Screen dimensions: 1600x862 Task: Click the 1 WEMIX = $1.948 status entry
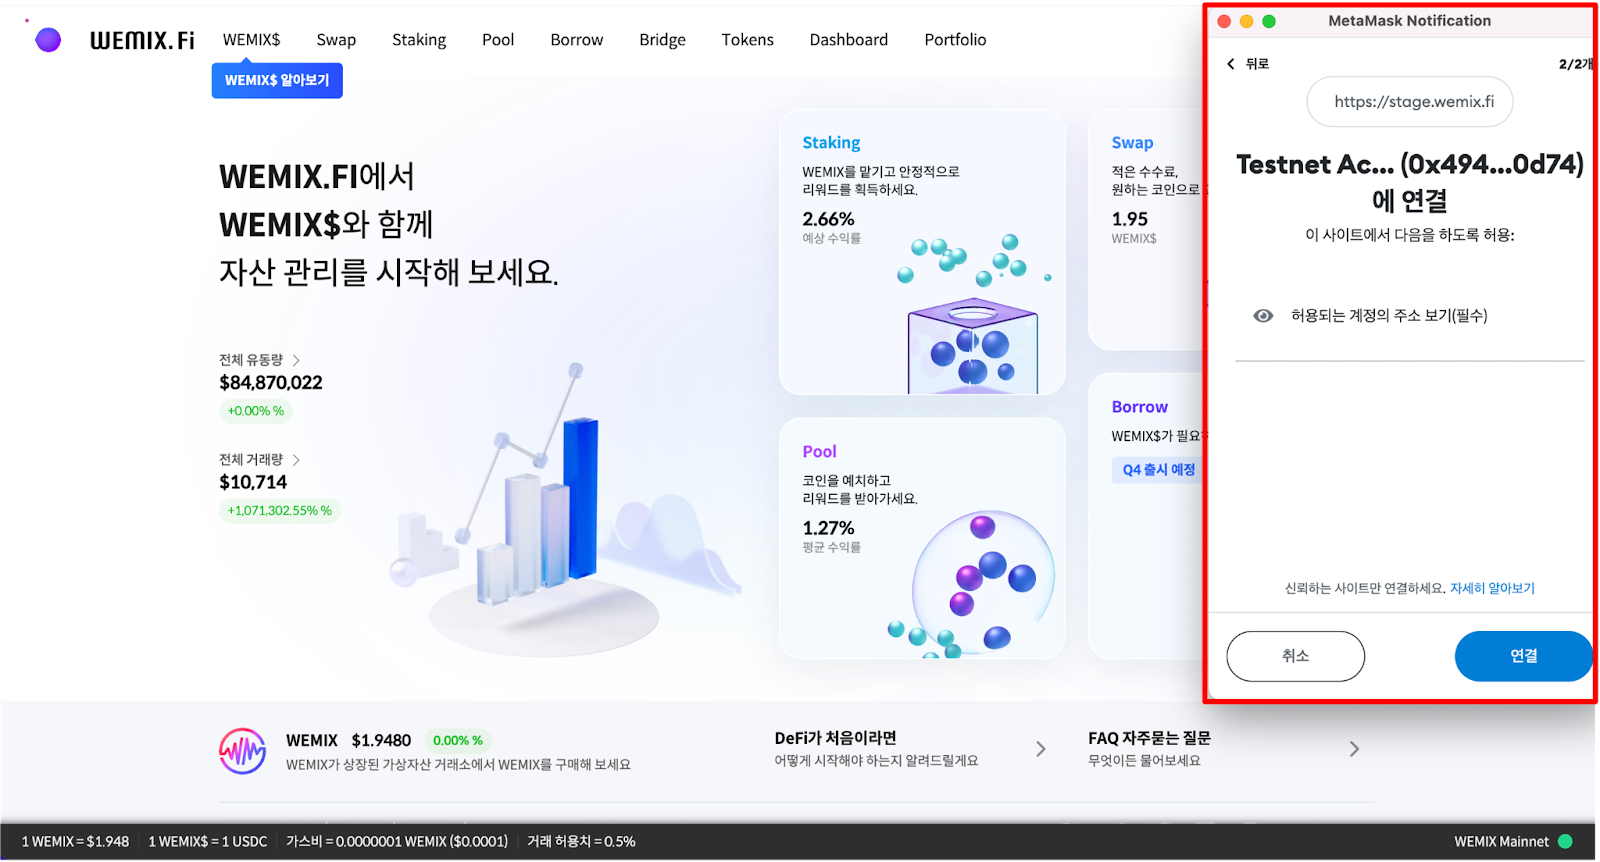(x=75, y=842)
